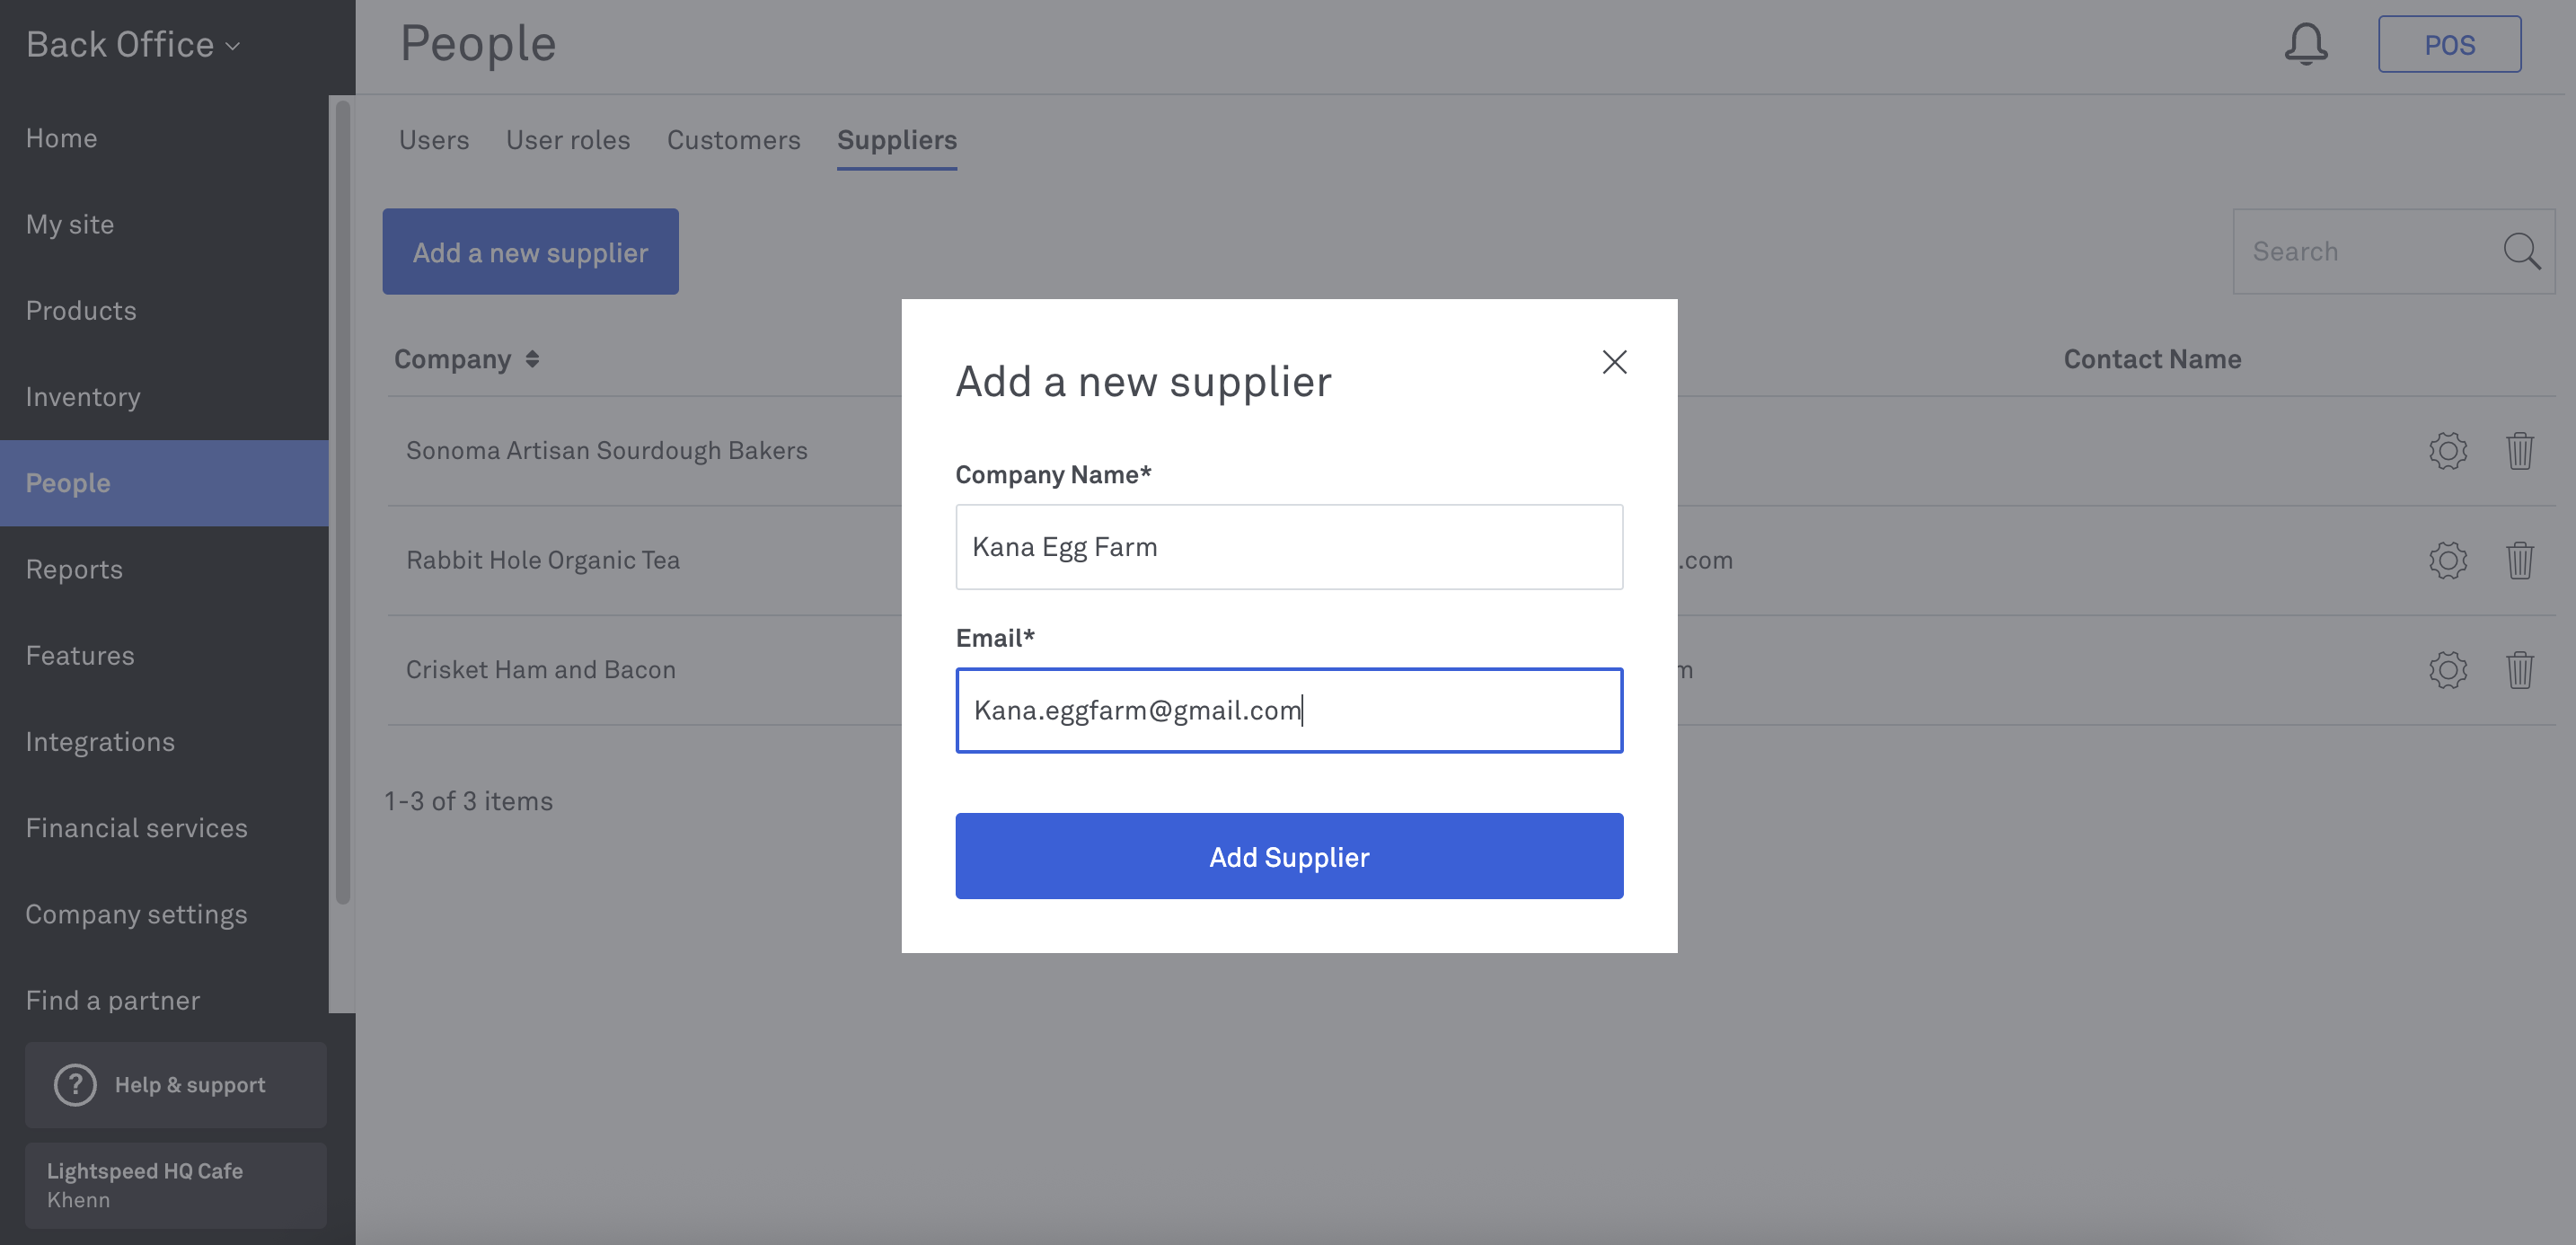This screenshot has width=2576, height=1245.
Task: Select the Suppliers tab
Action: (897, 140)
